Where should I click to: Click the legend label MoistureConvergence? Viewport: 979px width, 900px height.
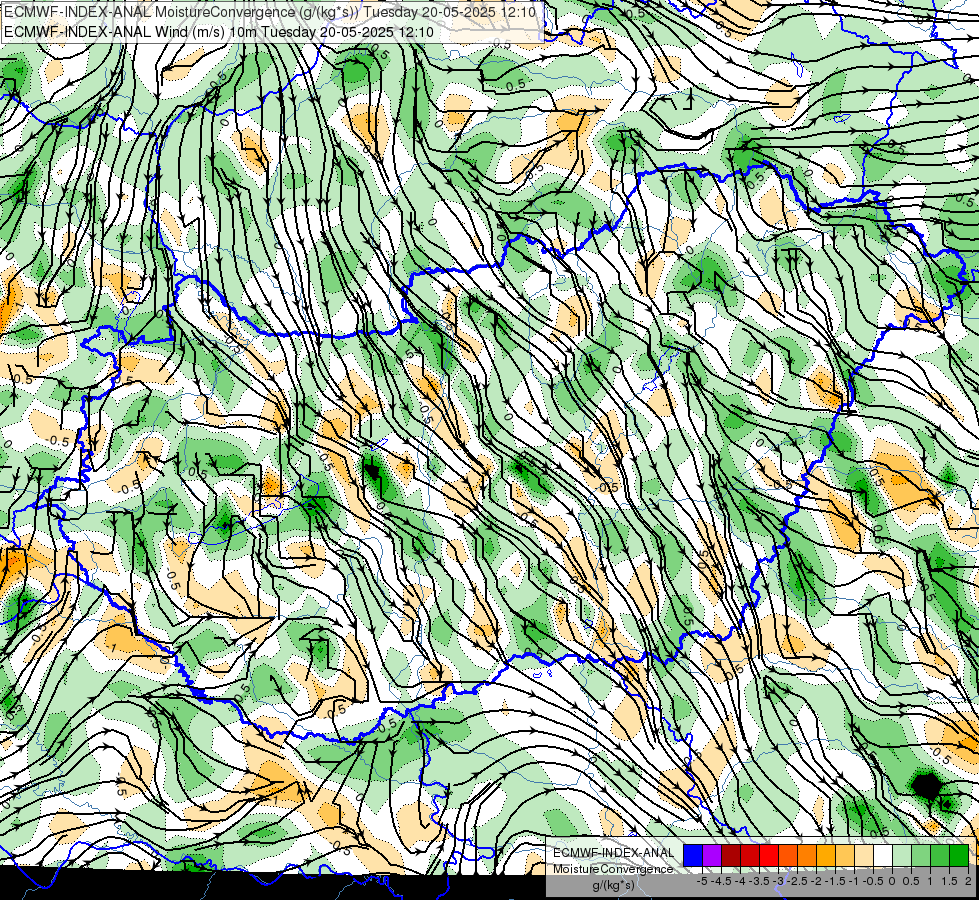tap(613, 869)
